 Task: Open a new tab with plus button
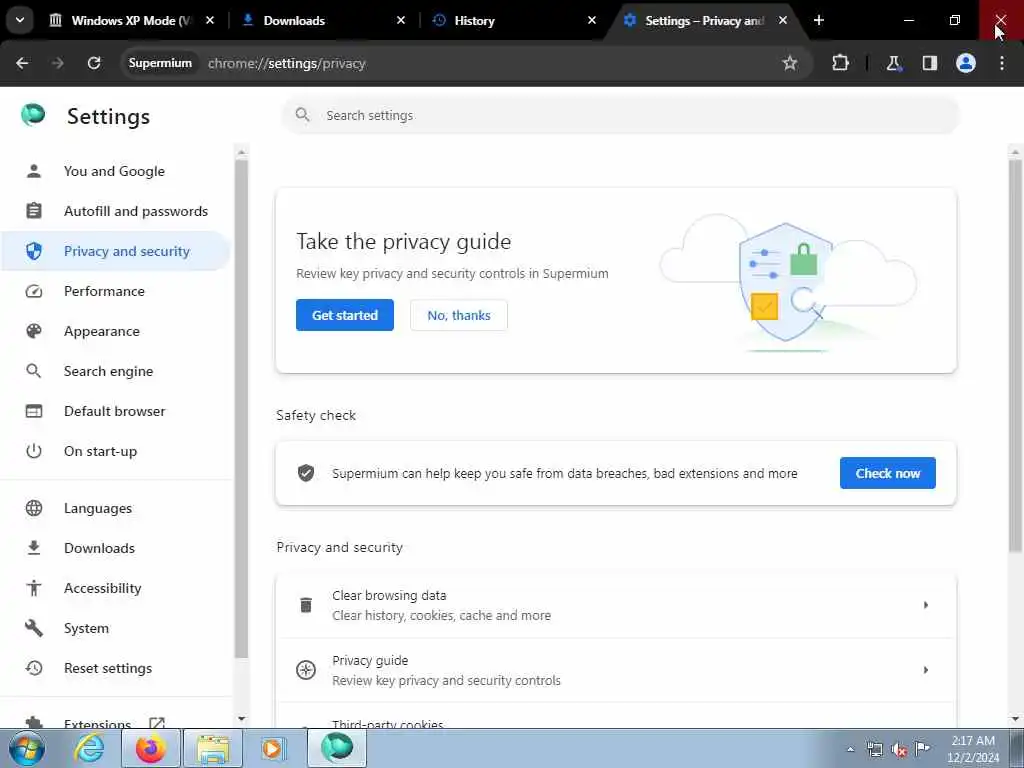coord(819,20)
